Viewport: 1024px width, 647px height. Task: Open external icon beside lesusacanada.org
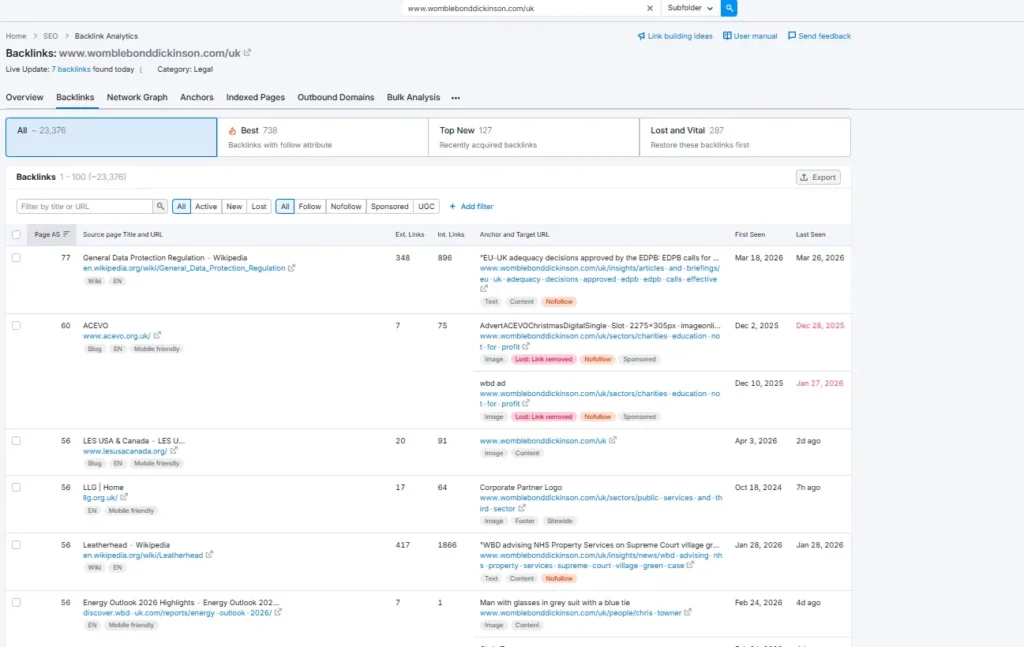click(174, 450)
